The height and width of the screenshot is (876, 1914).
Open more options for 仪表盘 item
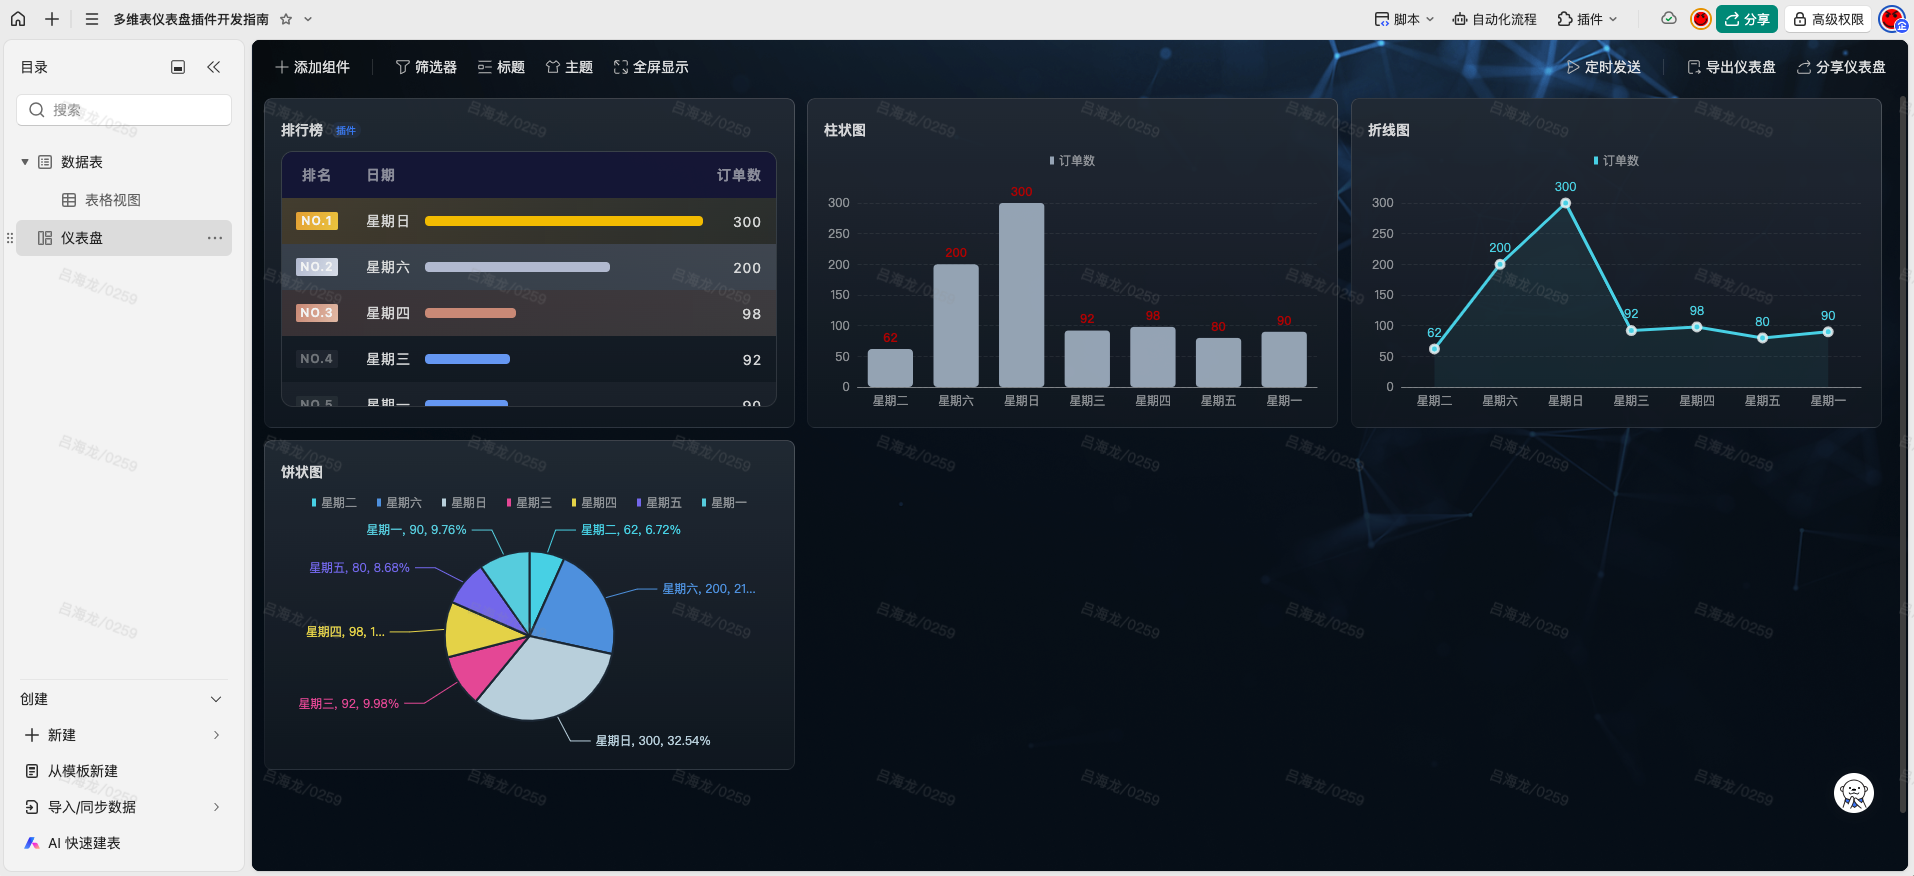pos(214,238)
